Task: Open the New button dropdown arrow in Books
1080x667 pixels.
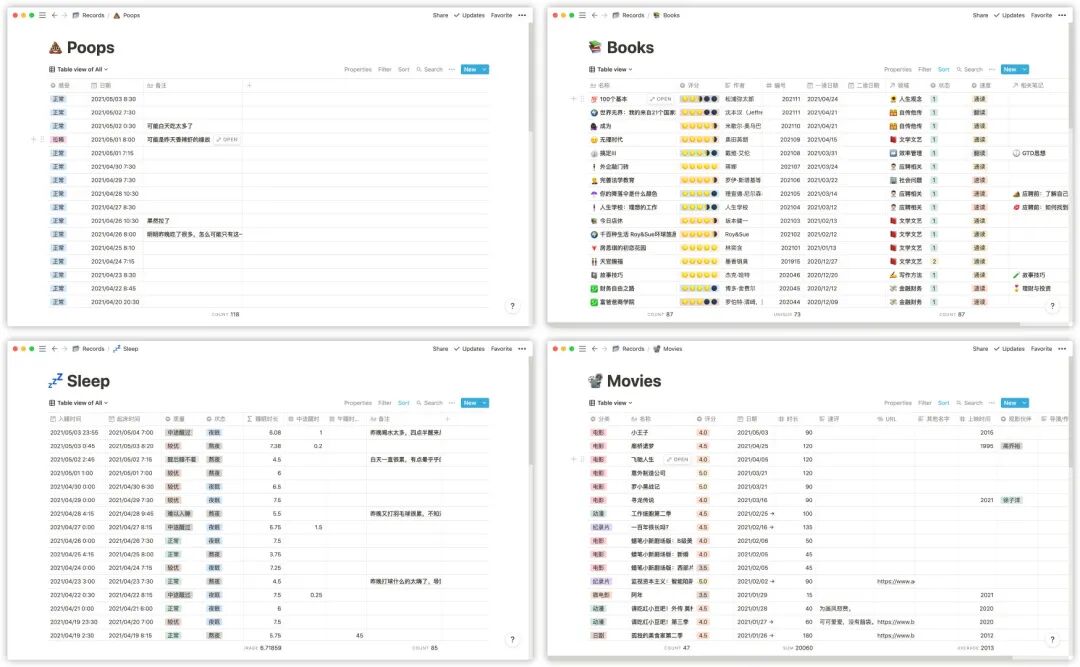Action: click(1025, 70)
